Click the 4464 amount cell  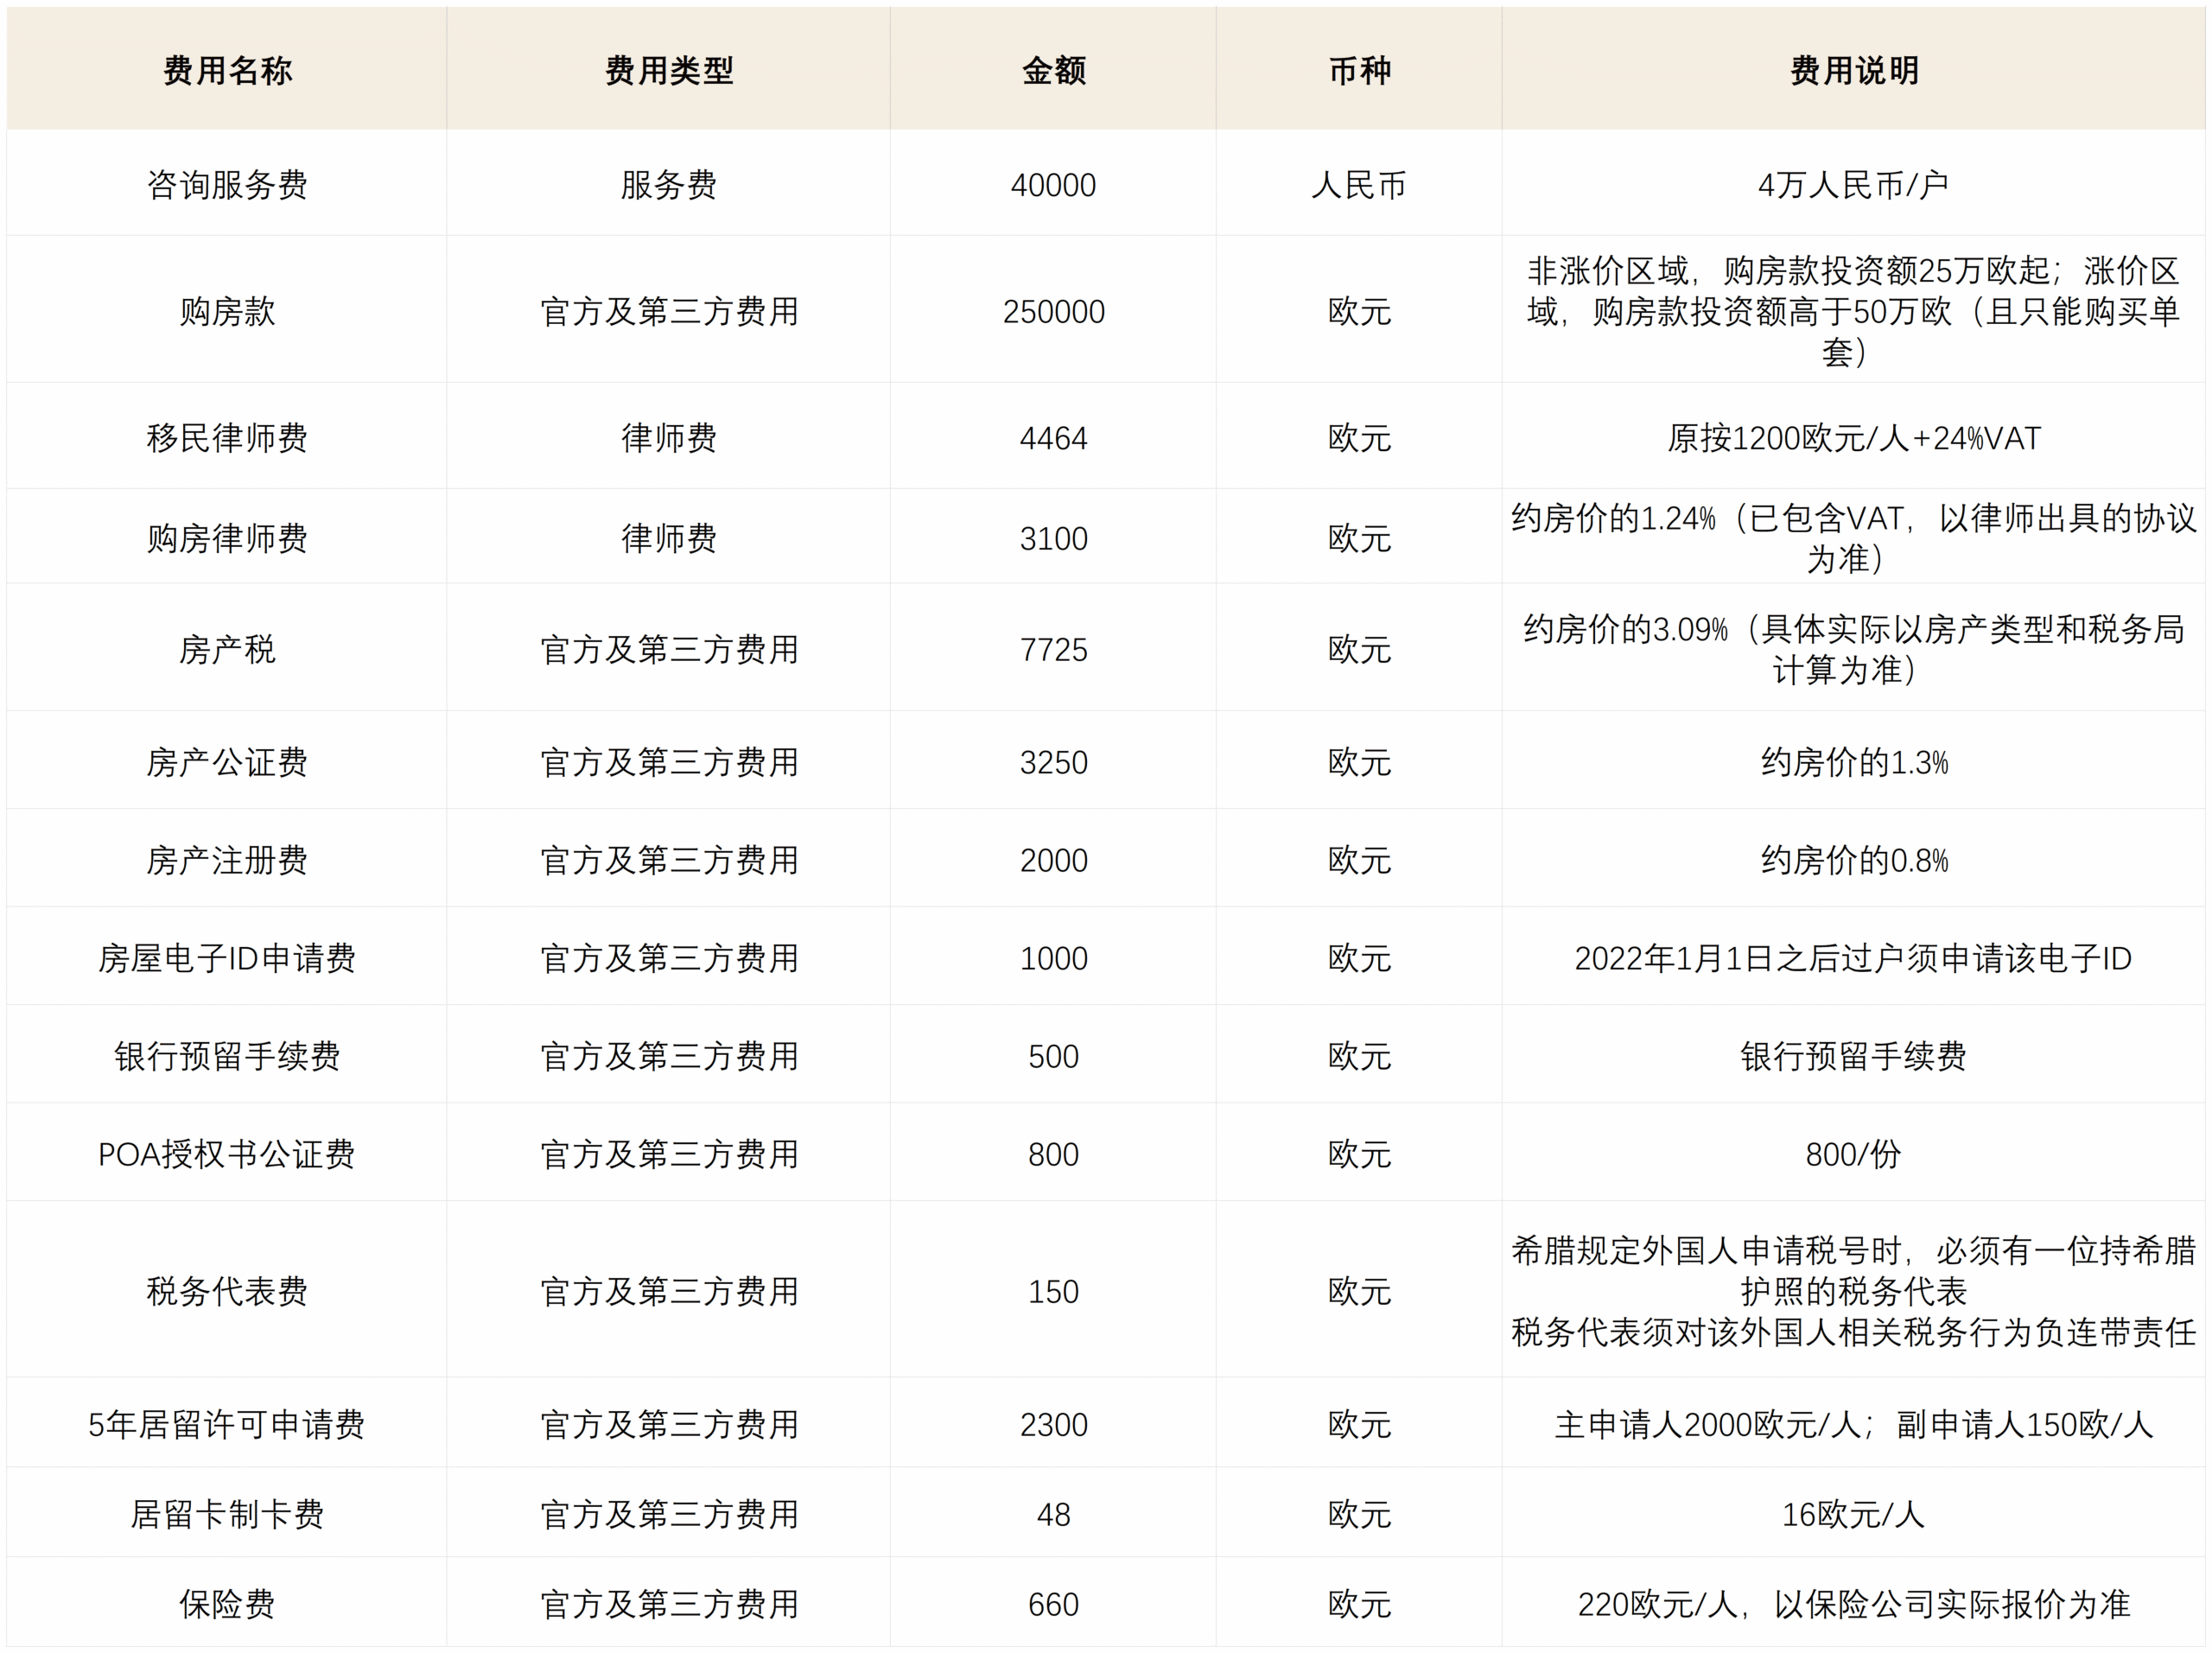click(1053, 438)
